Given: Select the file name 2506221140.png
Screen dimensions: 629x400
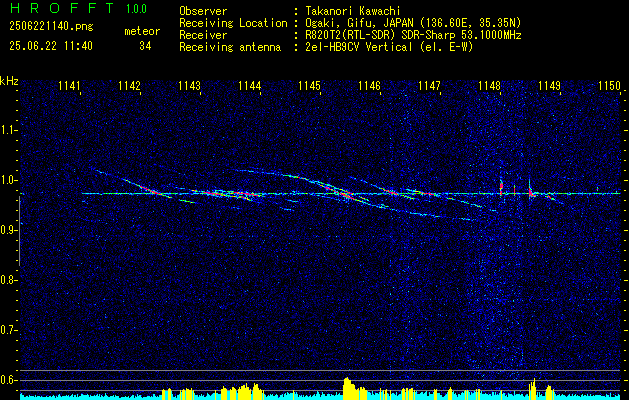Looking at the screenshot, I should click(x=51, y=26).
